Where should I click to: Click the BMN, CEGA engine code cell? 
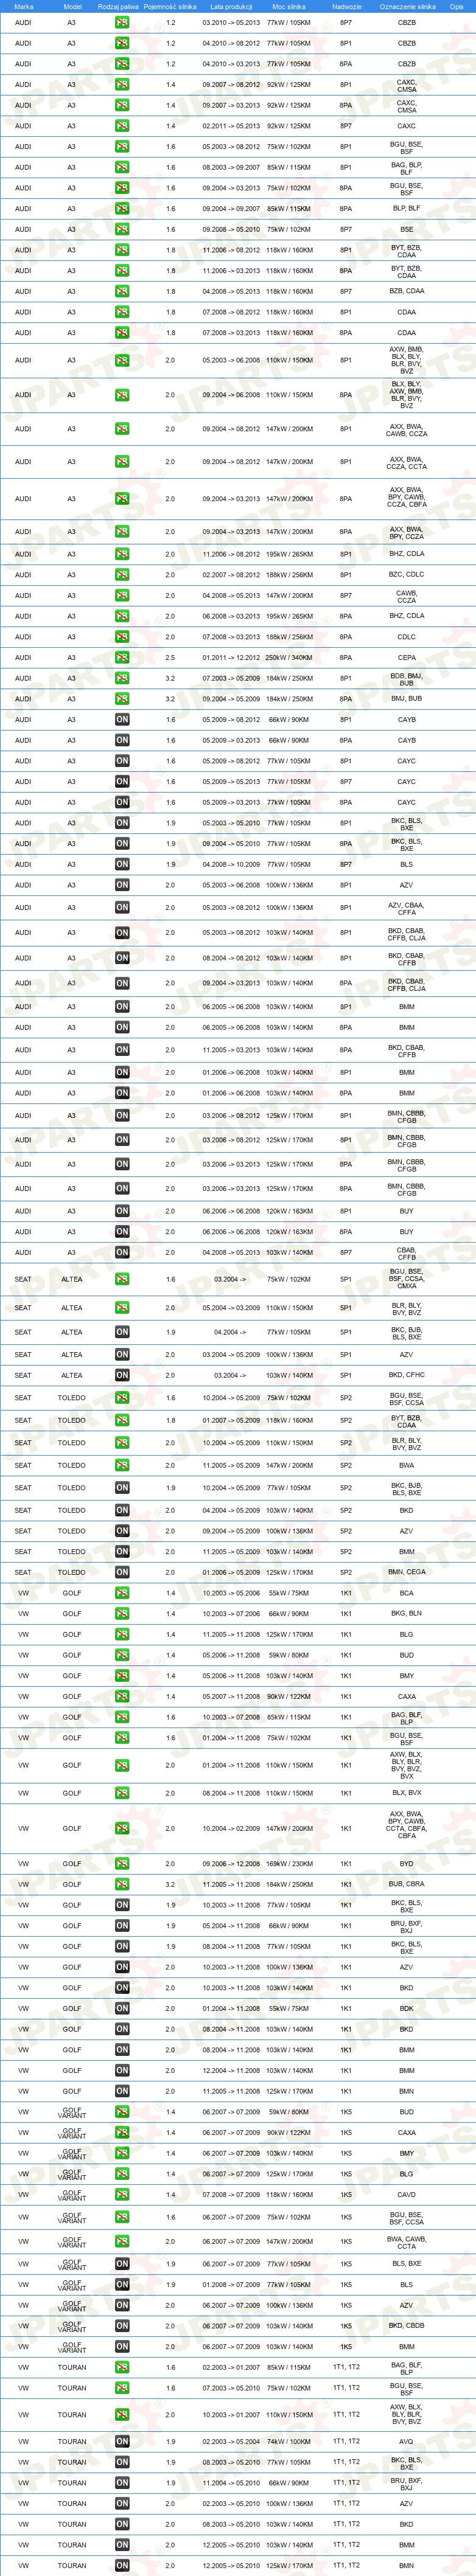[406, 1572]
